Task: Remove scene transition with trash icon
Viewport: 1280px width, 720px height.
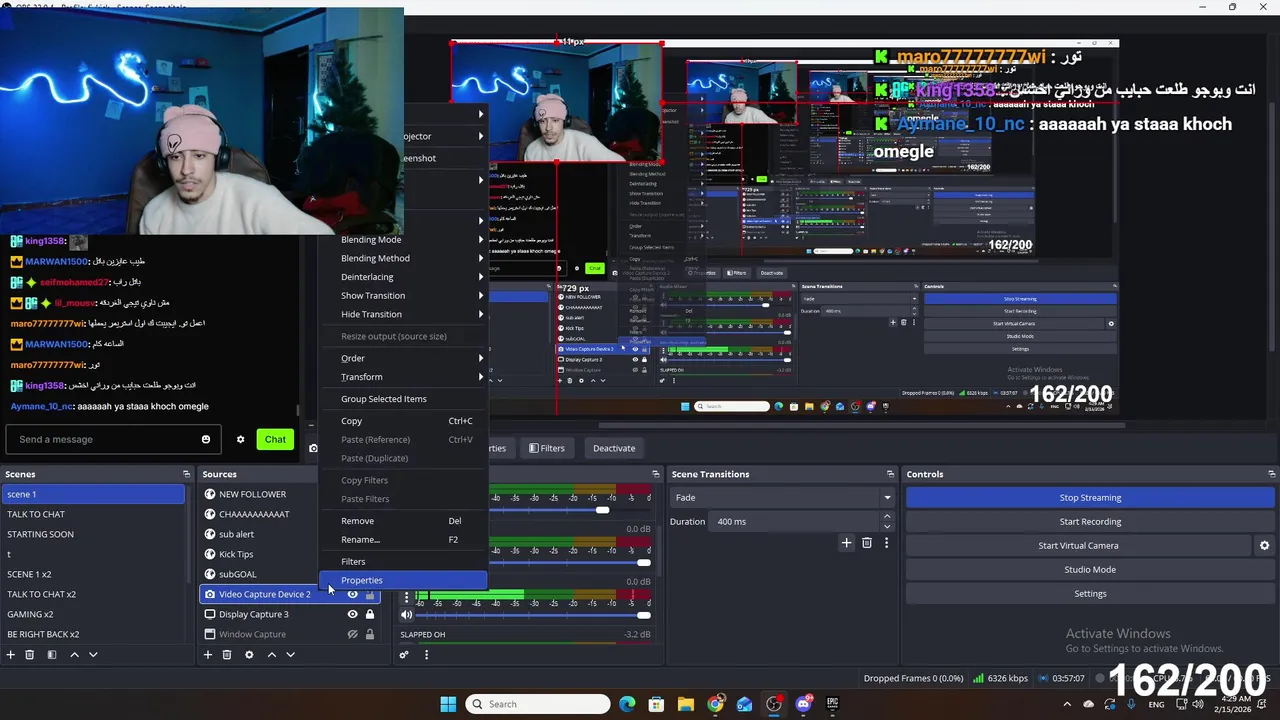Action: coord(867,543)
